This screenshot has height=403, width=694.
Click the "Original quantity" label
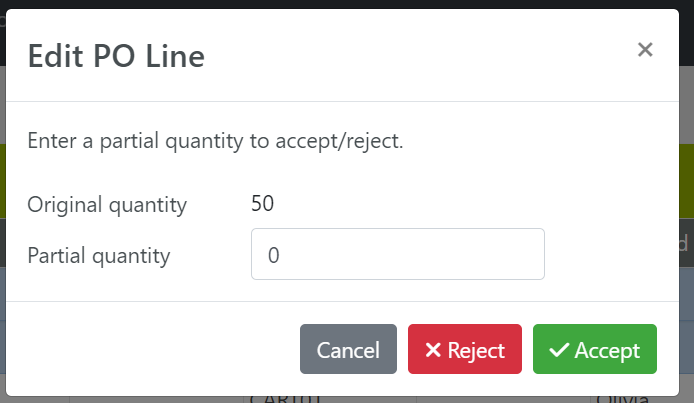tap(107, 205)
